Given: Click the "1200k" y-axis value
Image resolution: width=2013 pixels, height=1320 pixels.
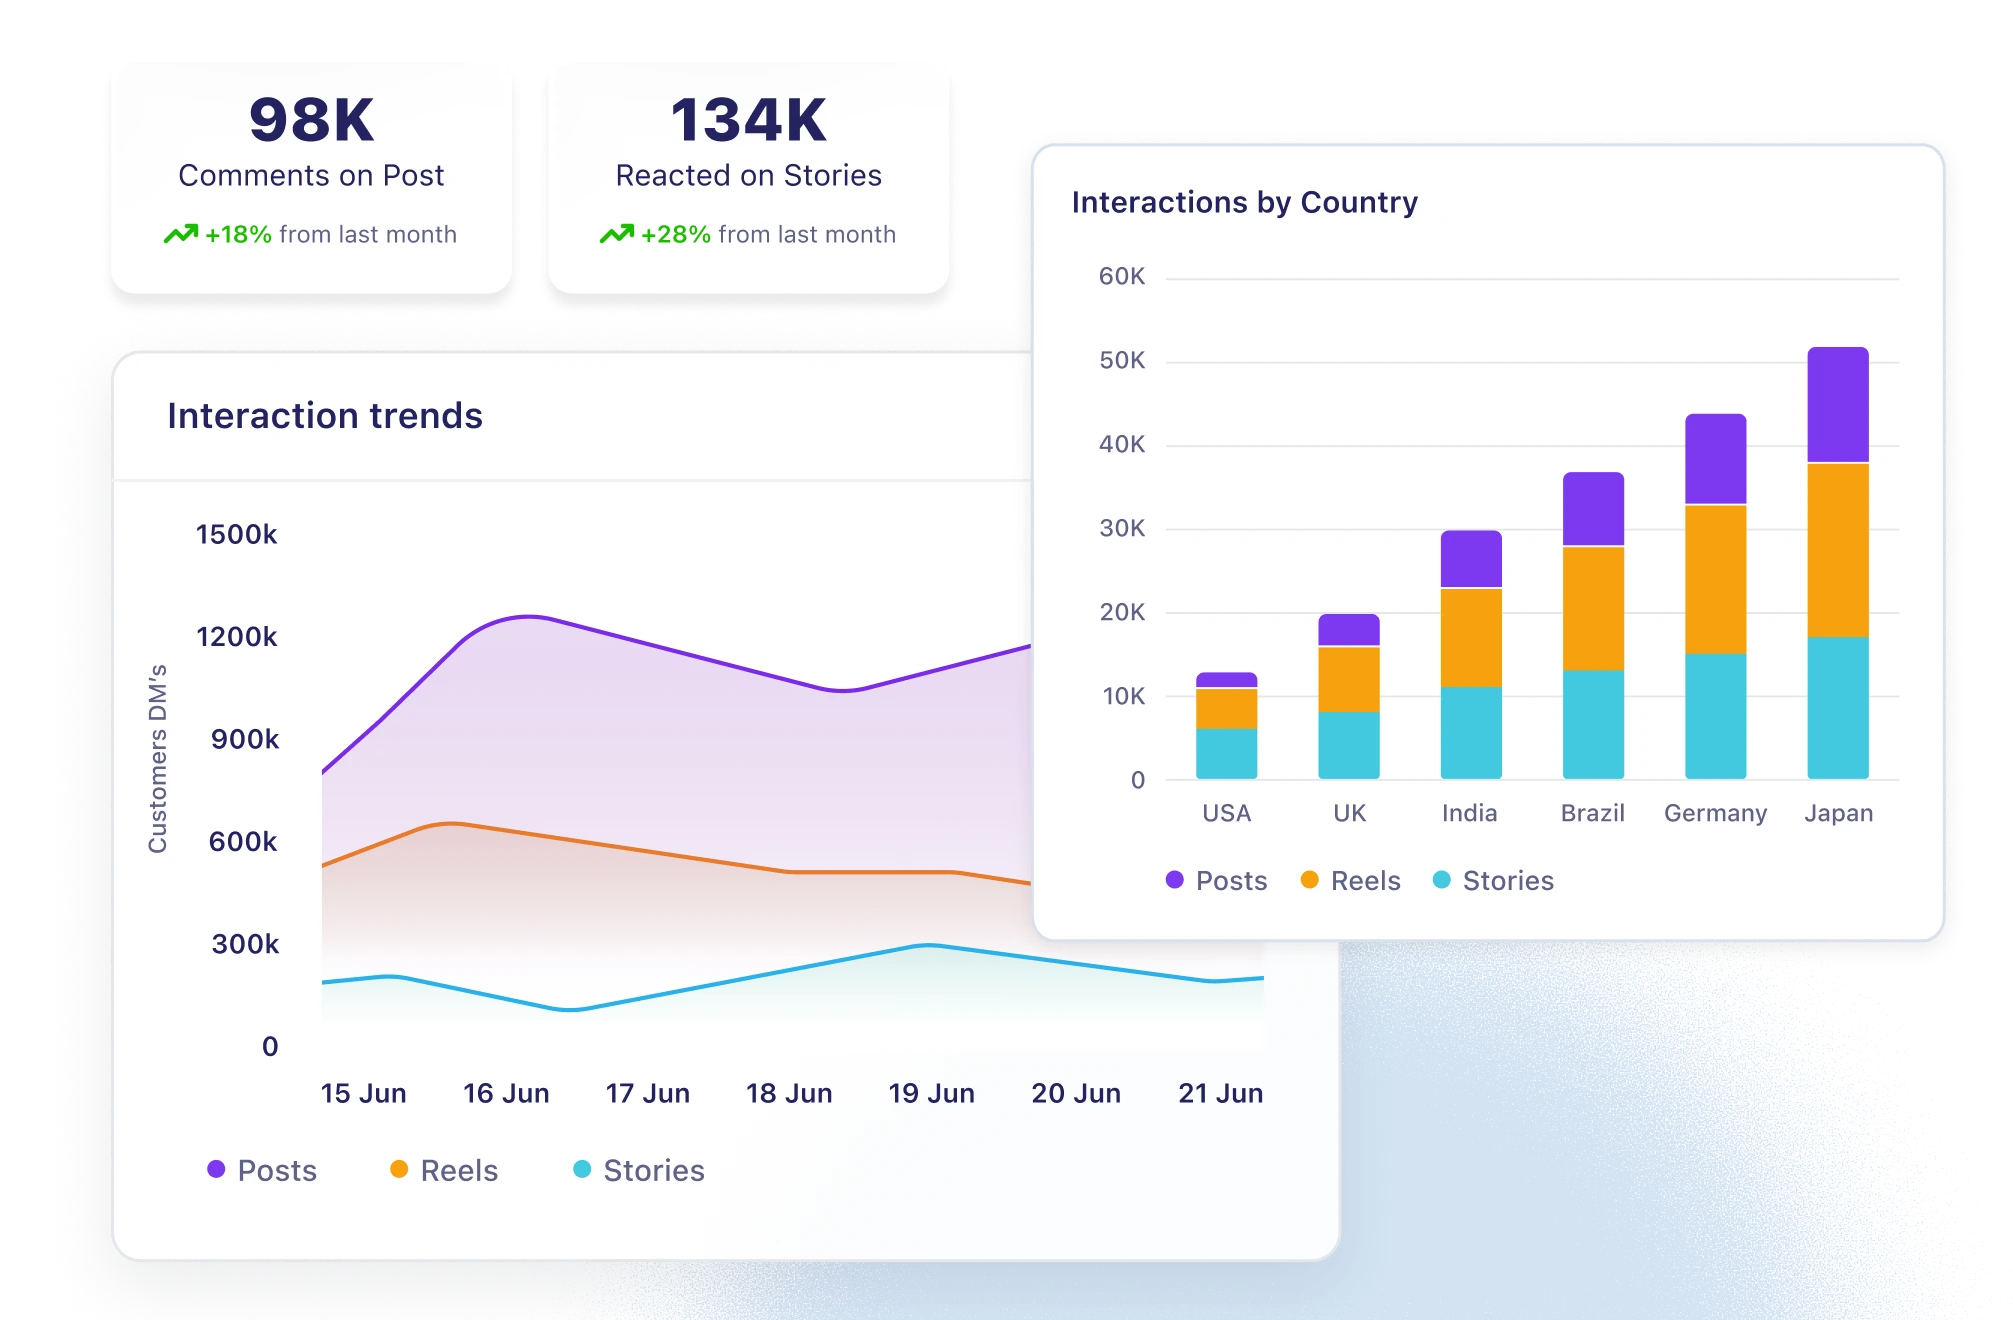Looking at the screenshot, I should click(237, 636).
